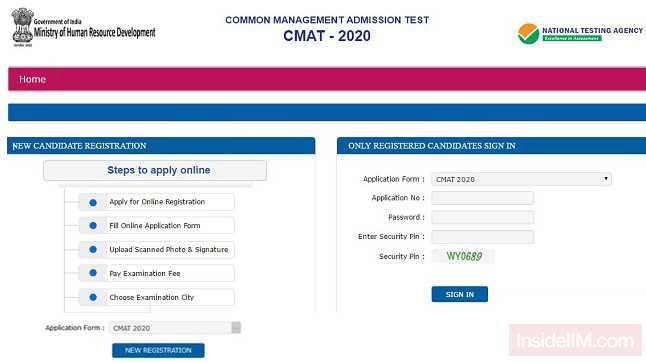
Task: Open the Home menu item
Action: 32,79
